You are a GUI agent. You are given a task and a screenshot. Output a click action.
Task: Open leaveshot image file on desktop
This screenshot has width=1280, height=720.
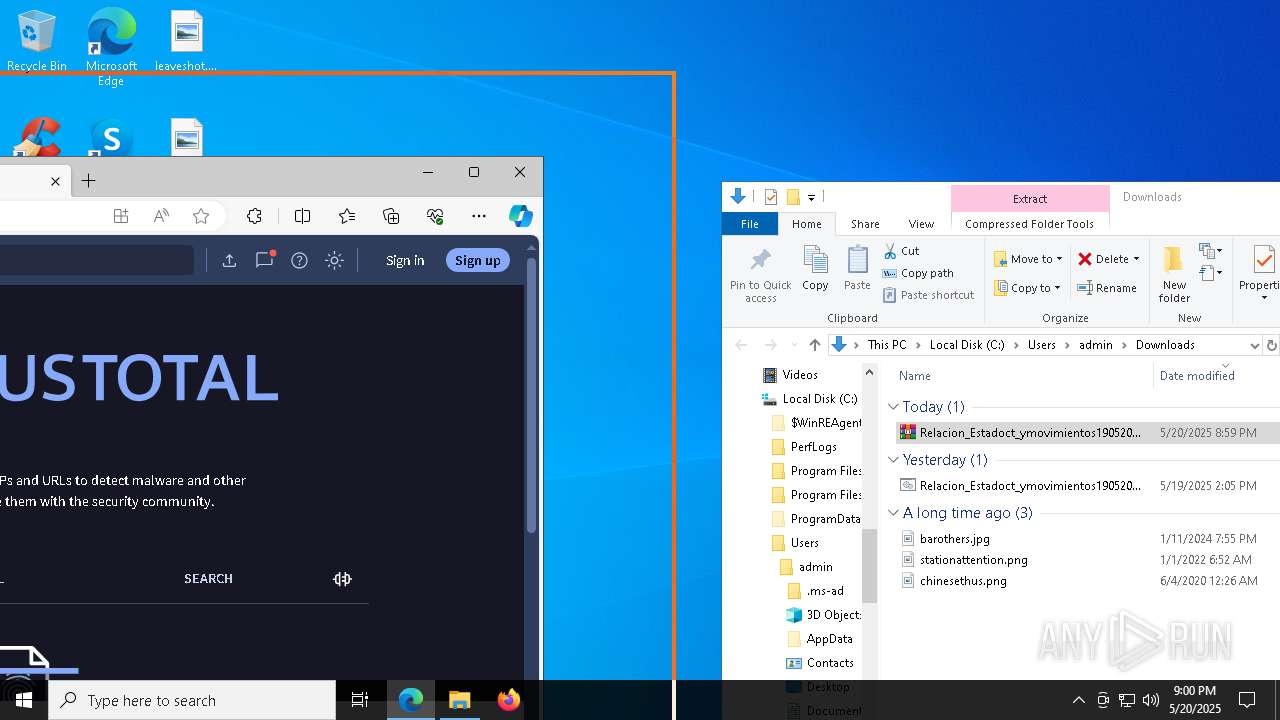coord(186,40)
